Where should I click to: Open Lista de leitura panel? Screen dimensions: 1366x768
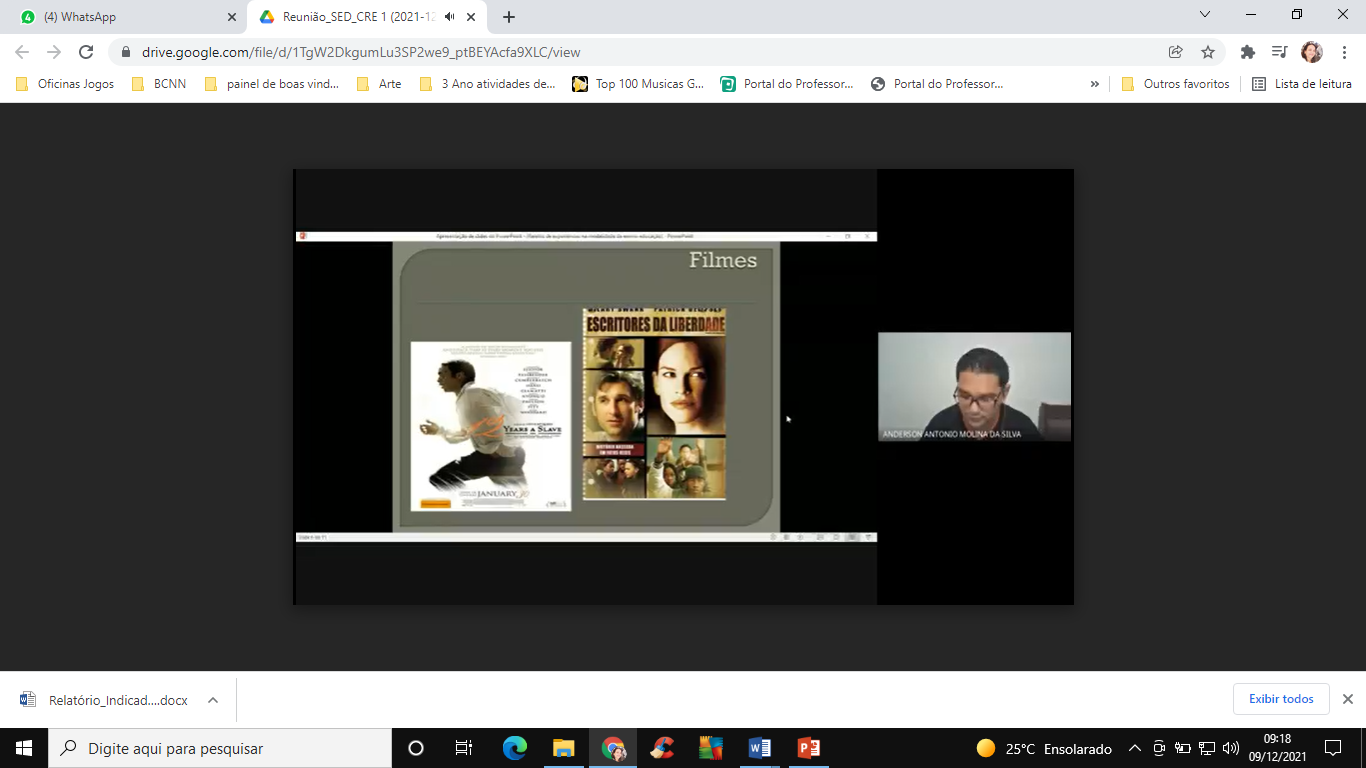(1302, 84)
